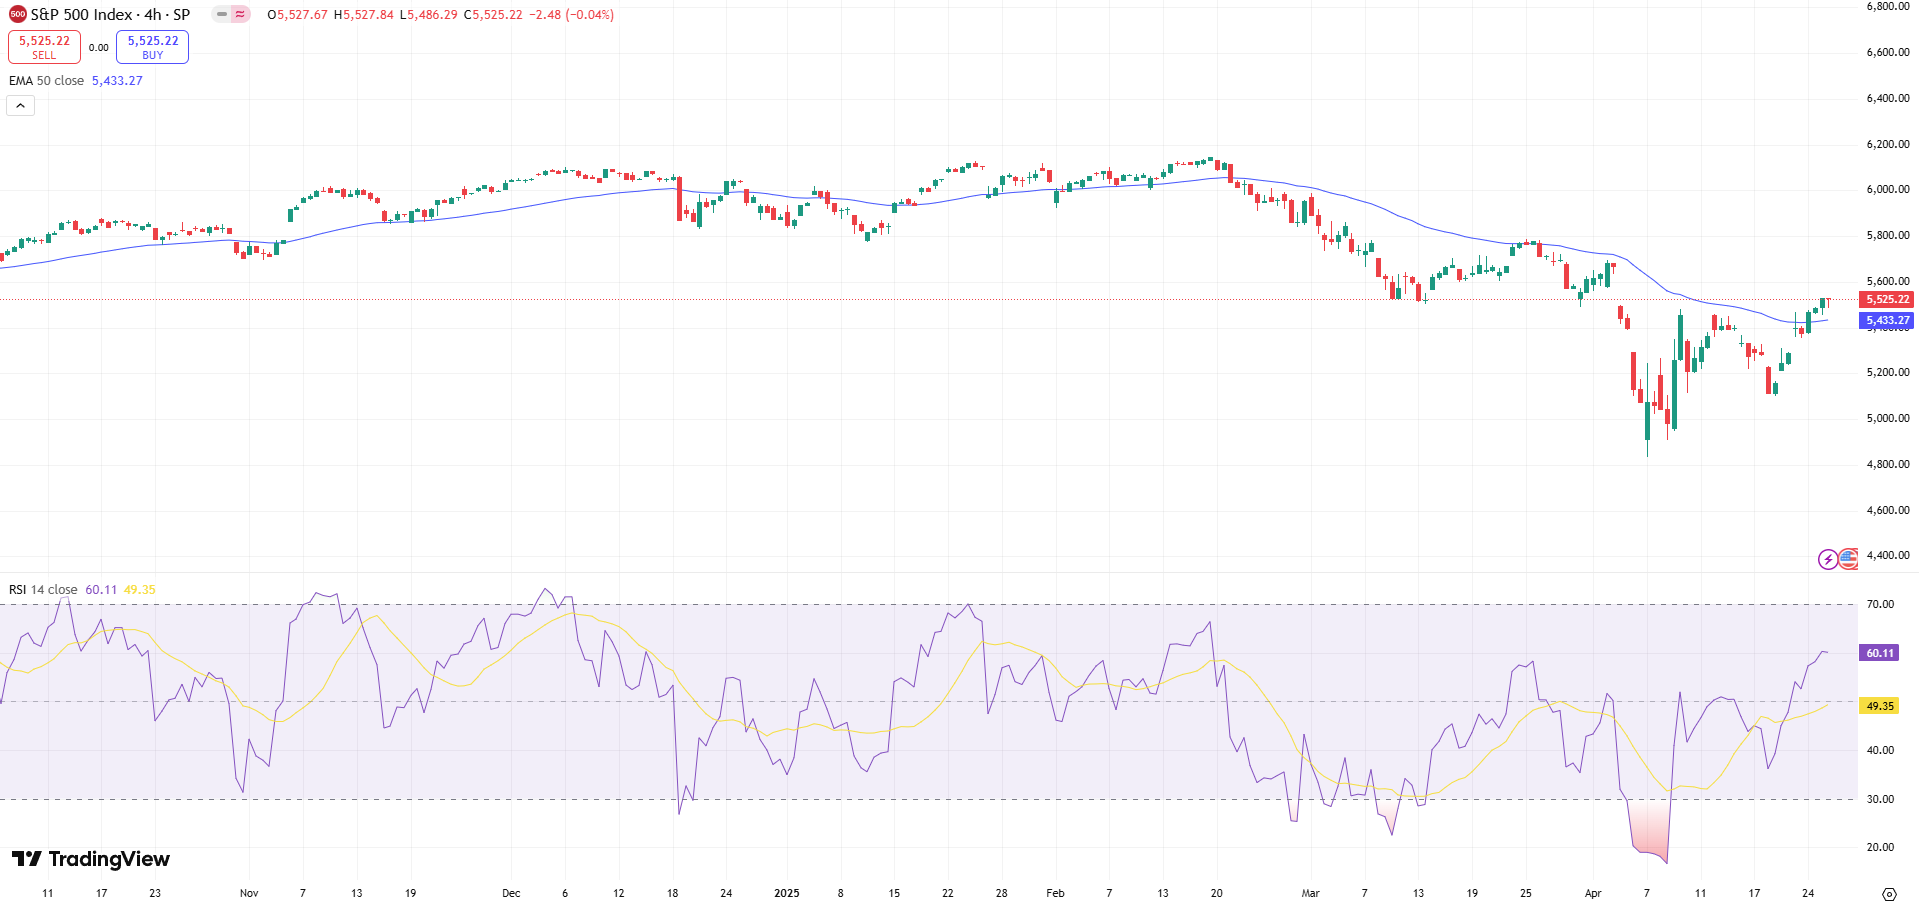Click the 5,525.22 SELL button
Screen dimensions: 1919x907
[44, 47]
